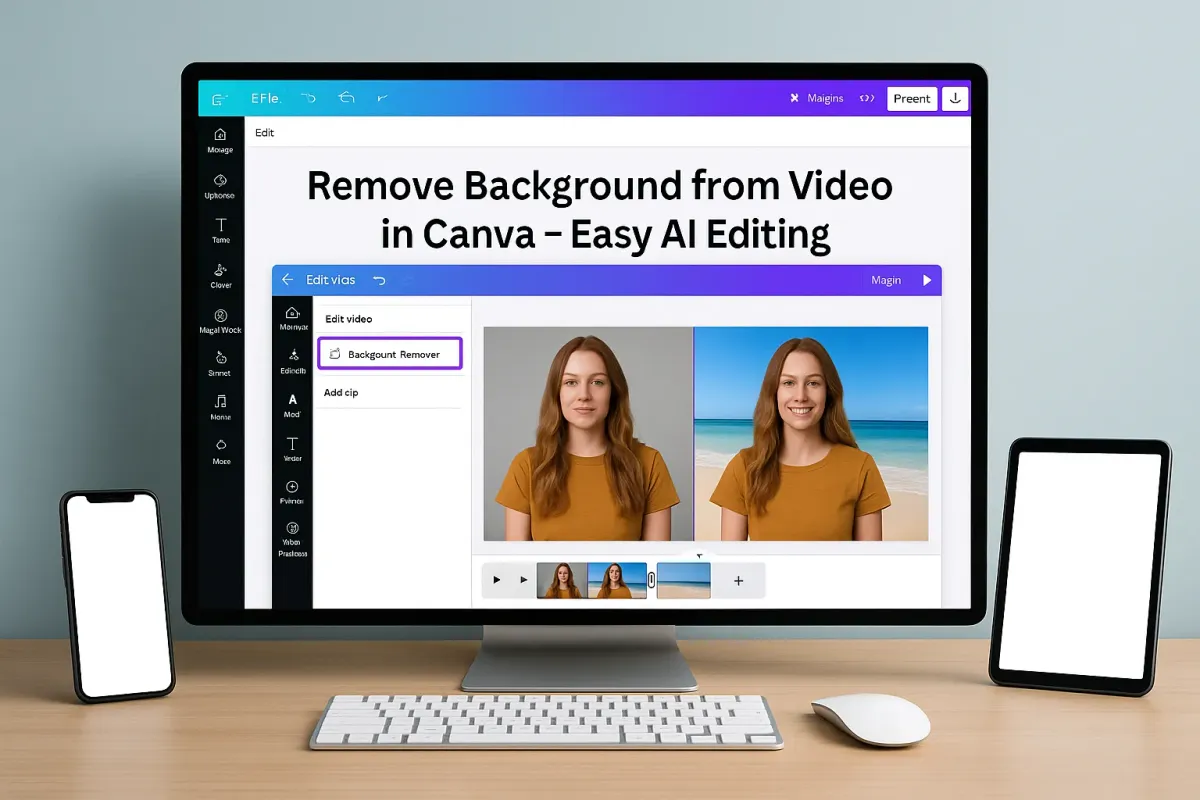The image size is (1200, 800).
Task: Select the gray-background video preview
Action: pos(588,434)
